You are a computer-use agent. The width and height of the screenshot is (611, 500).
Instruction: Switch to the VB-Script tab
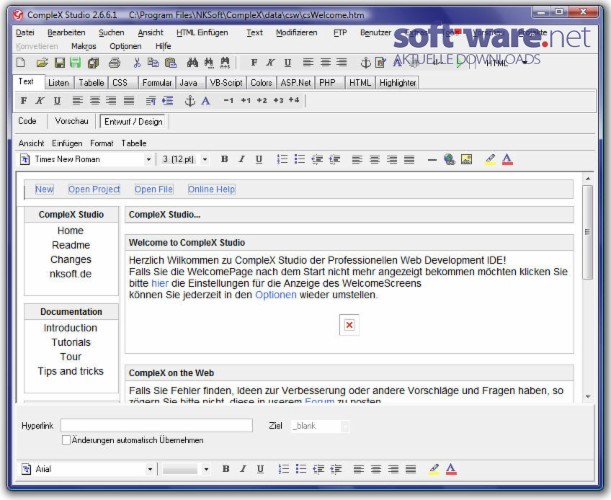pyautogui.click(x=226, y=83)
